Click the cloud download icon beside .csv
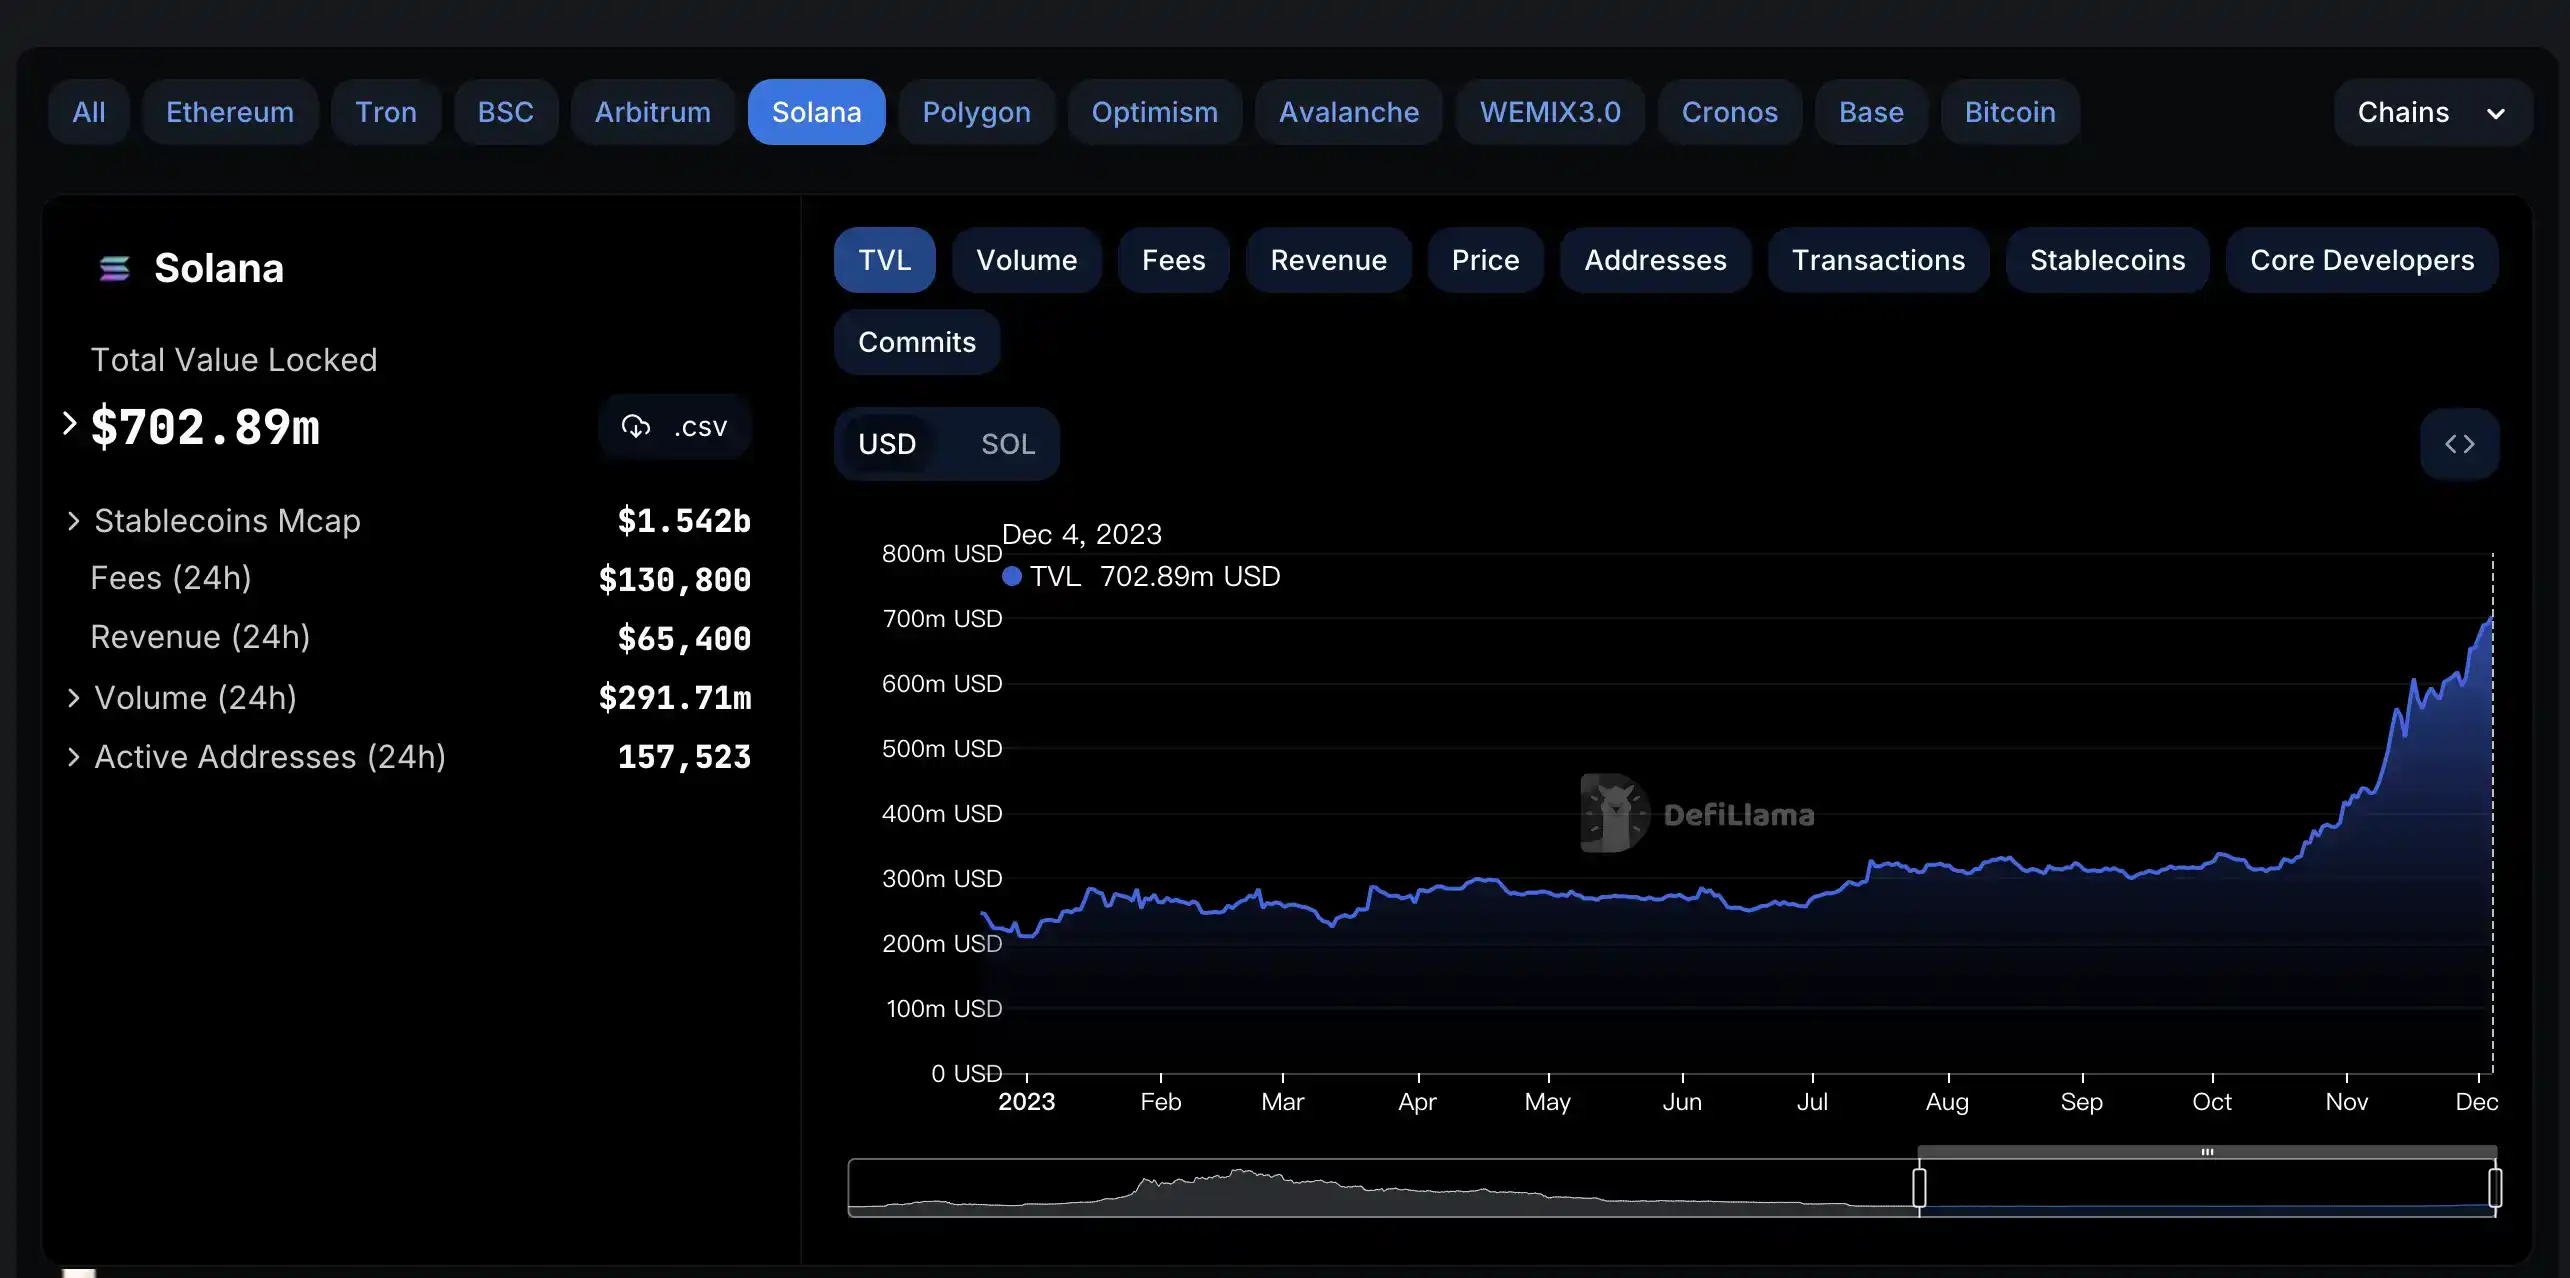 click(x=636, y=427)
